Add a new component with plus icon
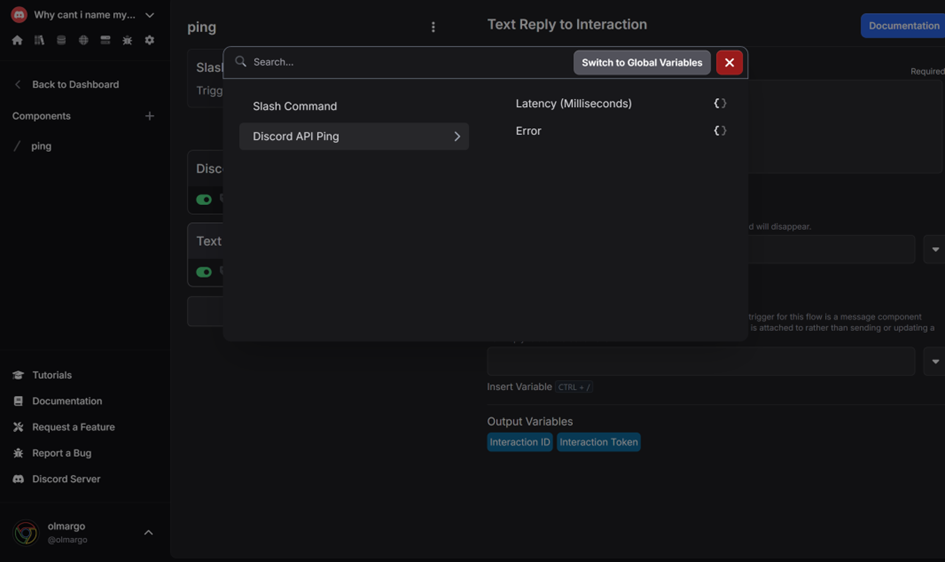The image size is (945, 562). (x=149, y=116)
